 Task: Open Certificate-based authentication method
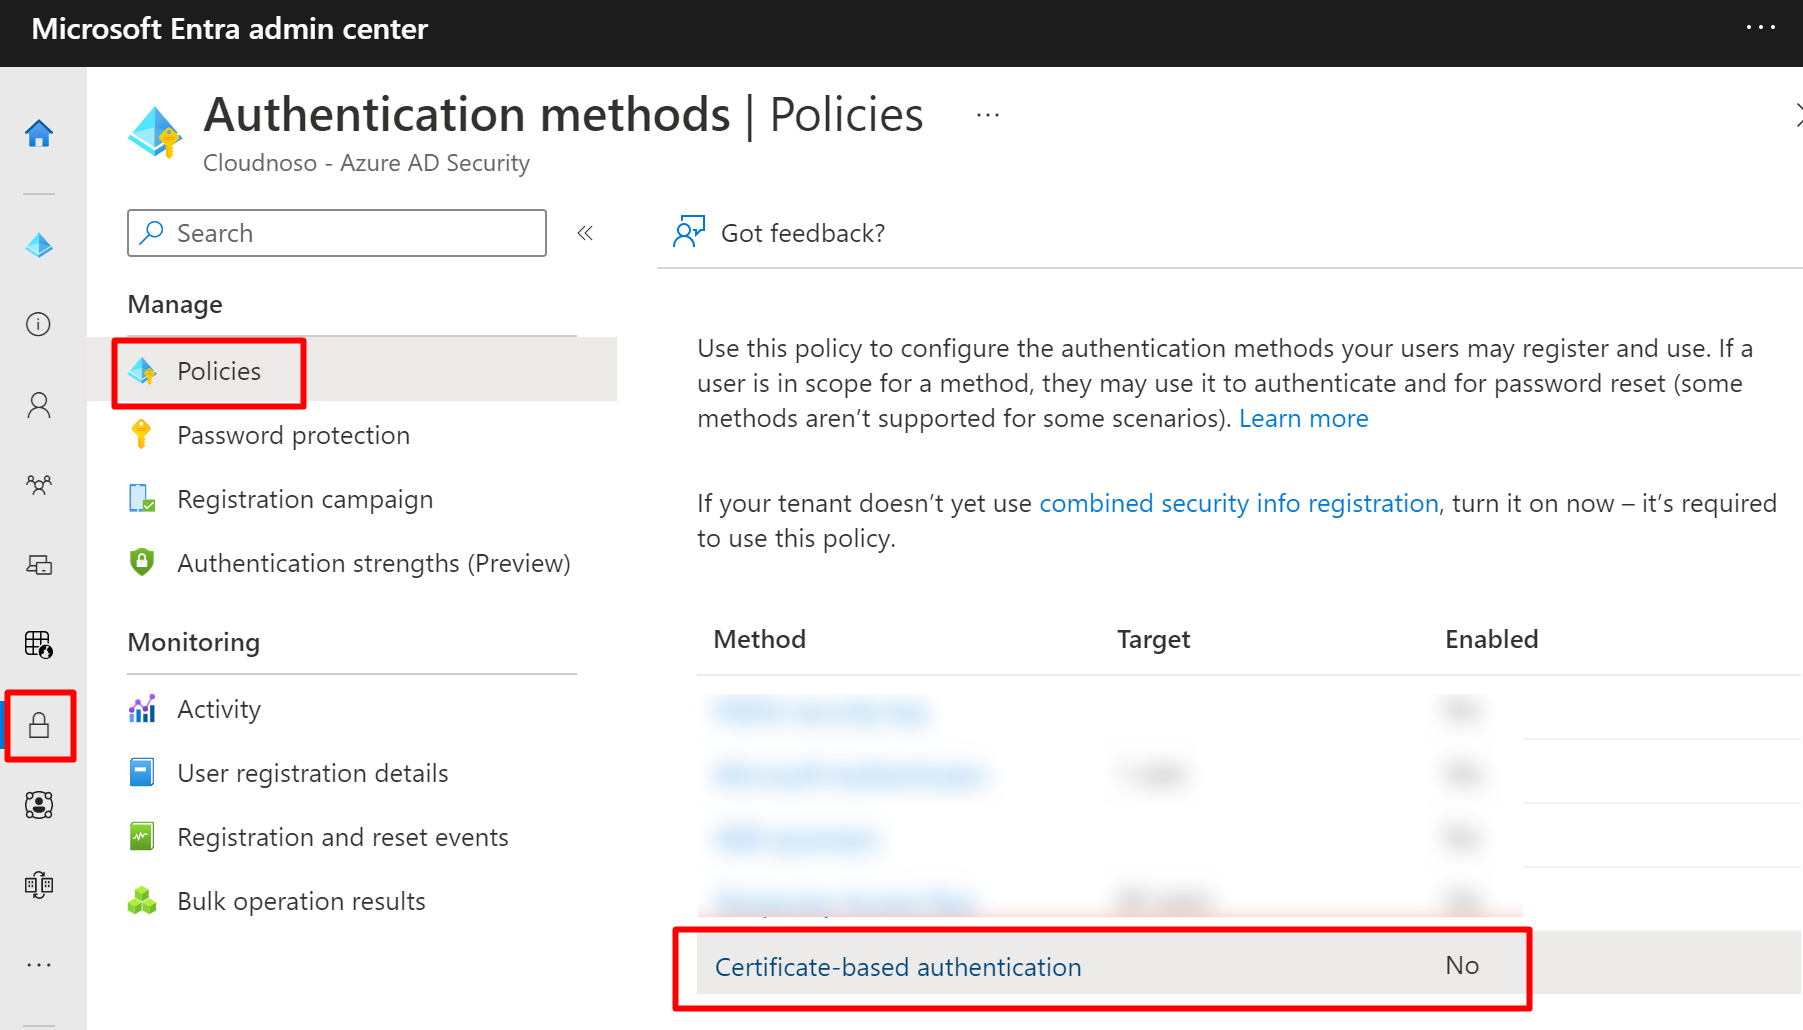click(898, 967)
